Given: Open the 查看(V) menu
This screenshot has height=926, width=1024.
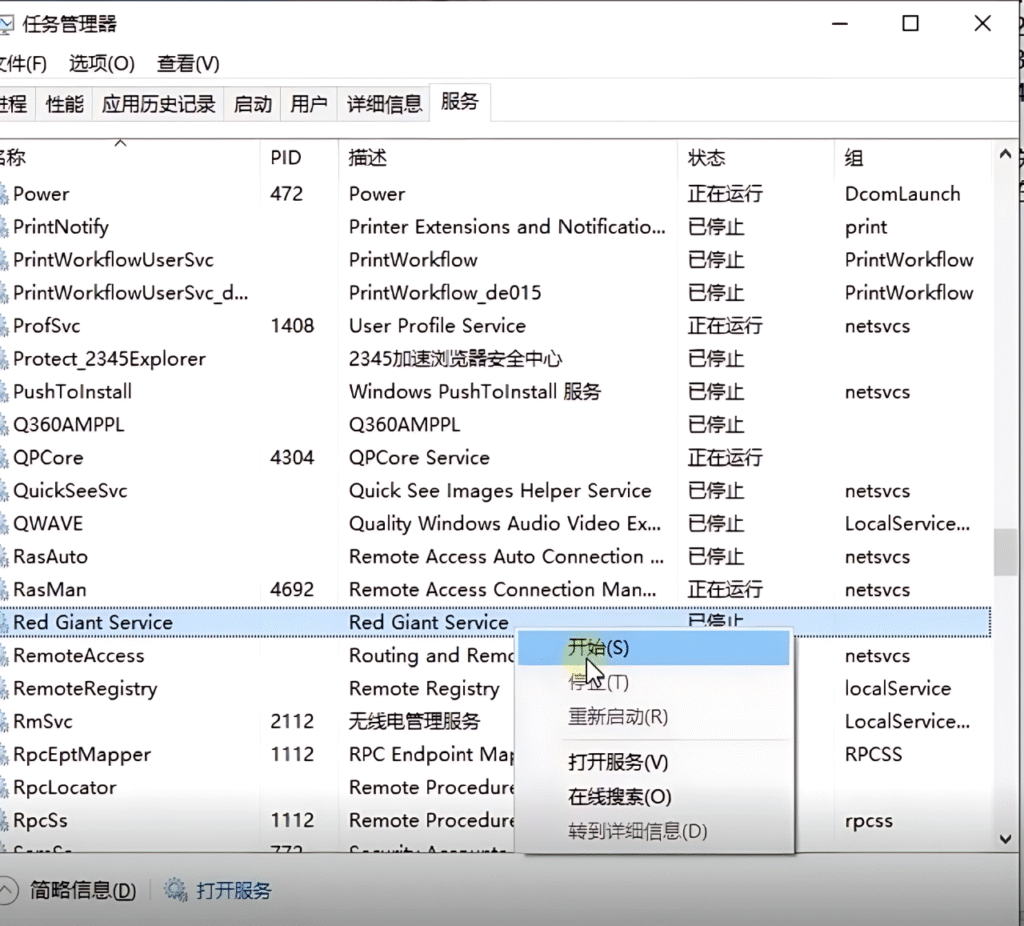Looking at the screenshot, I should coord(188,63).
